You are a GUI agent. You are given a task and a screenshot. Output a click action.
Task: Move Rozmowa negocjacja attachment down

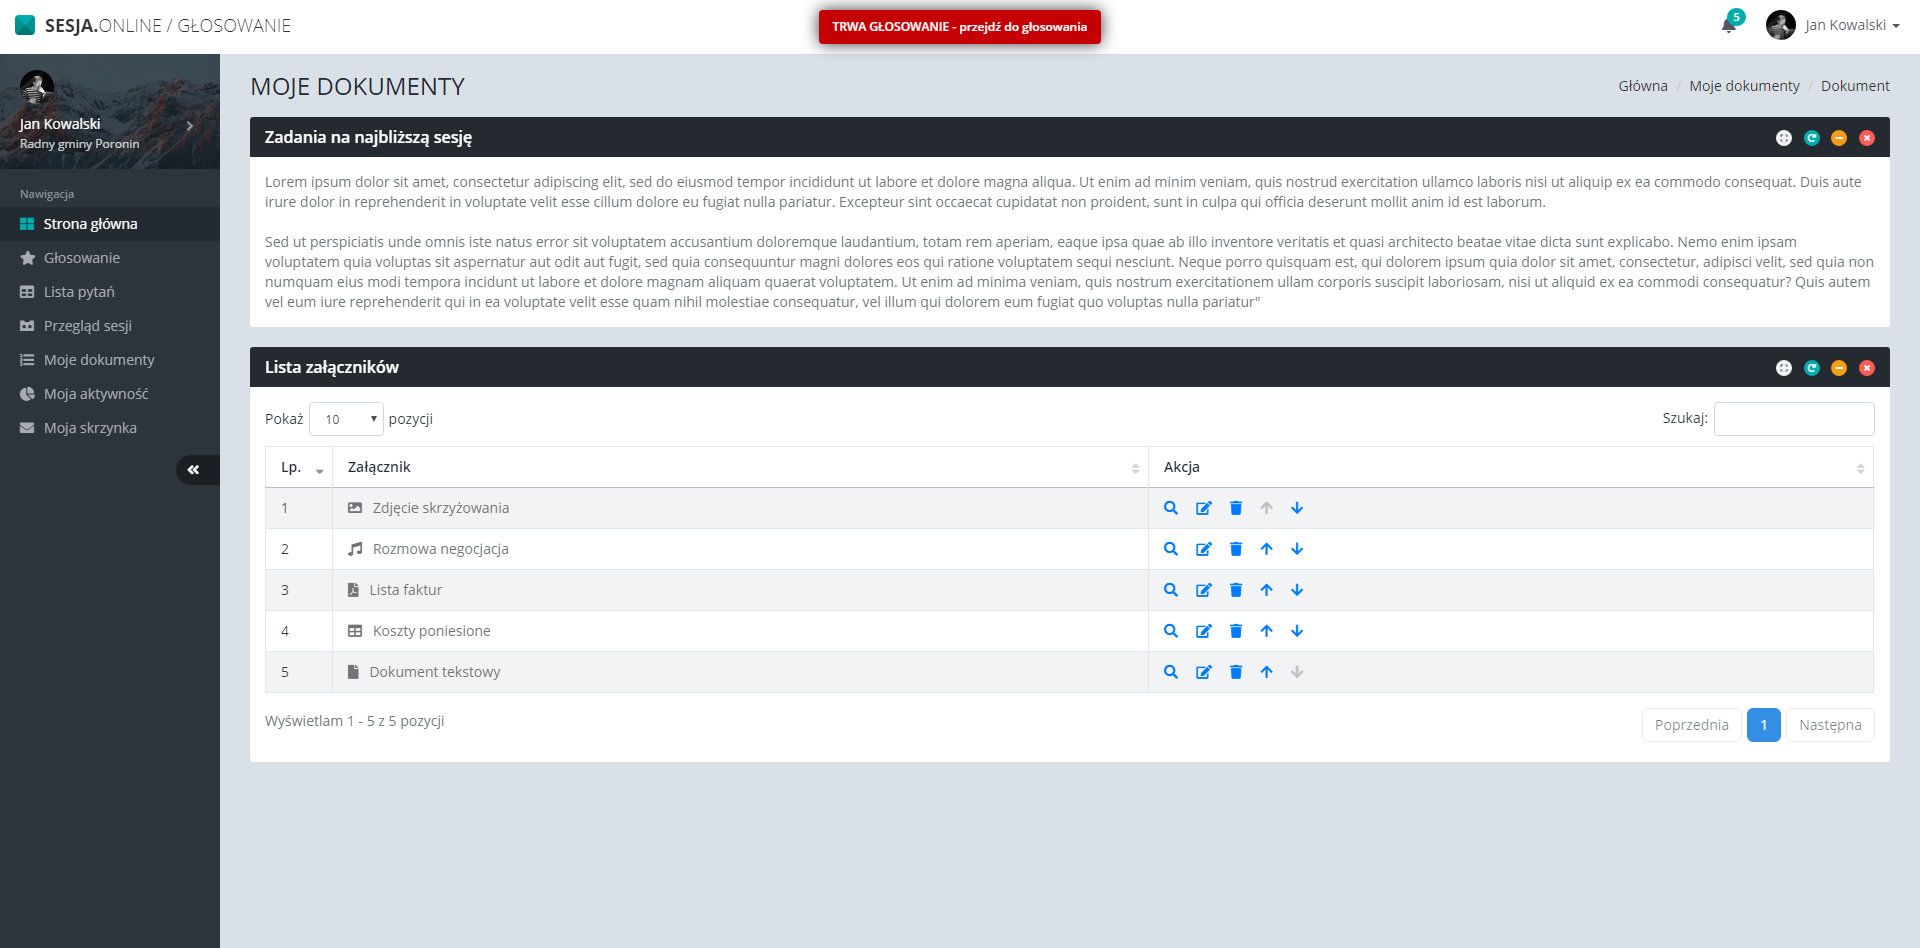click(1297, 549)
